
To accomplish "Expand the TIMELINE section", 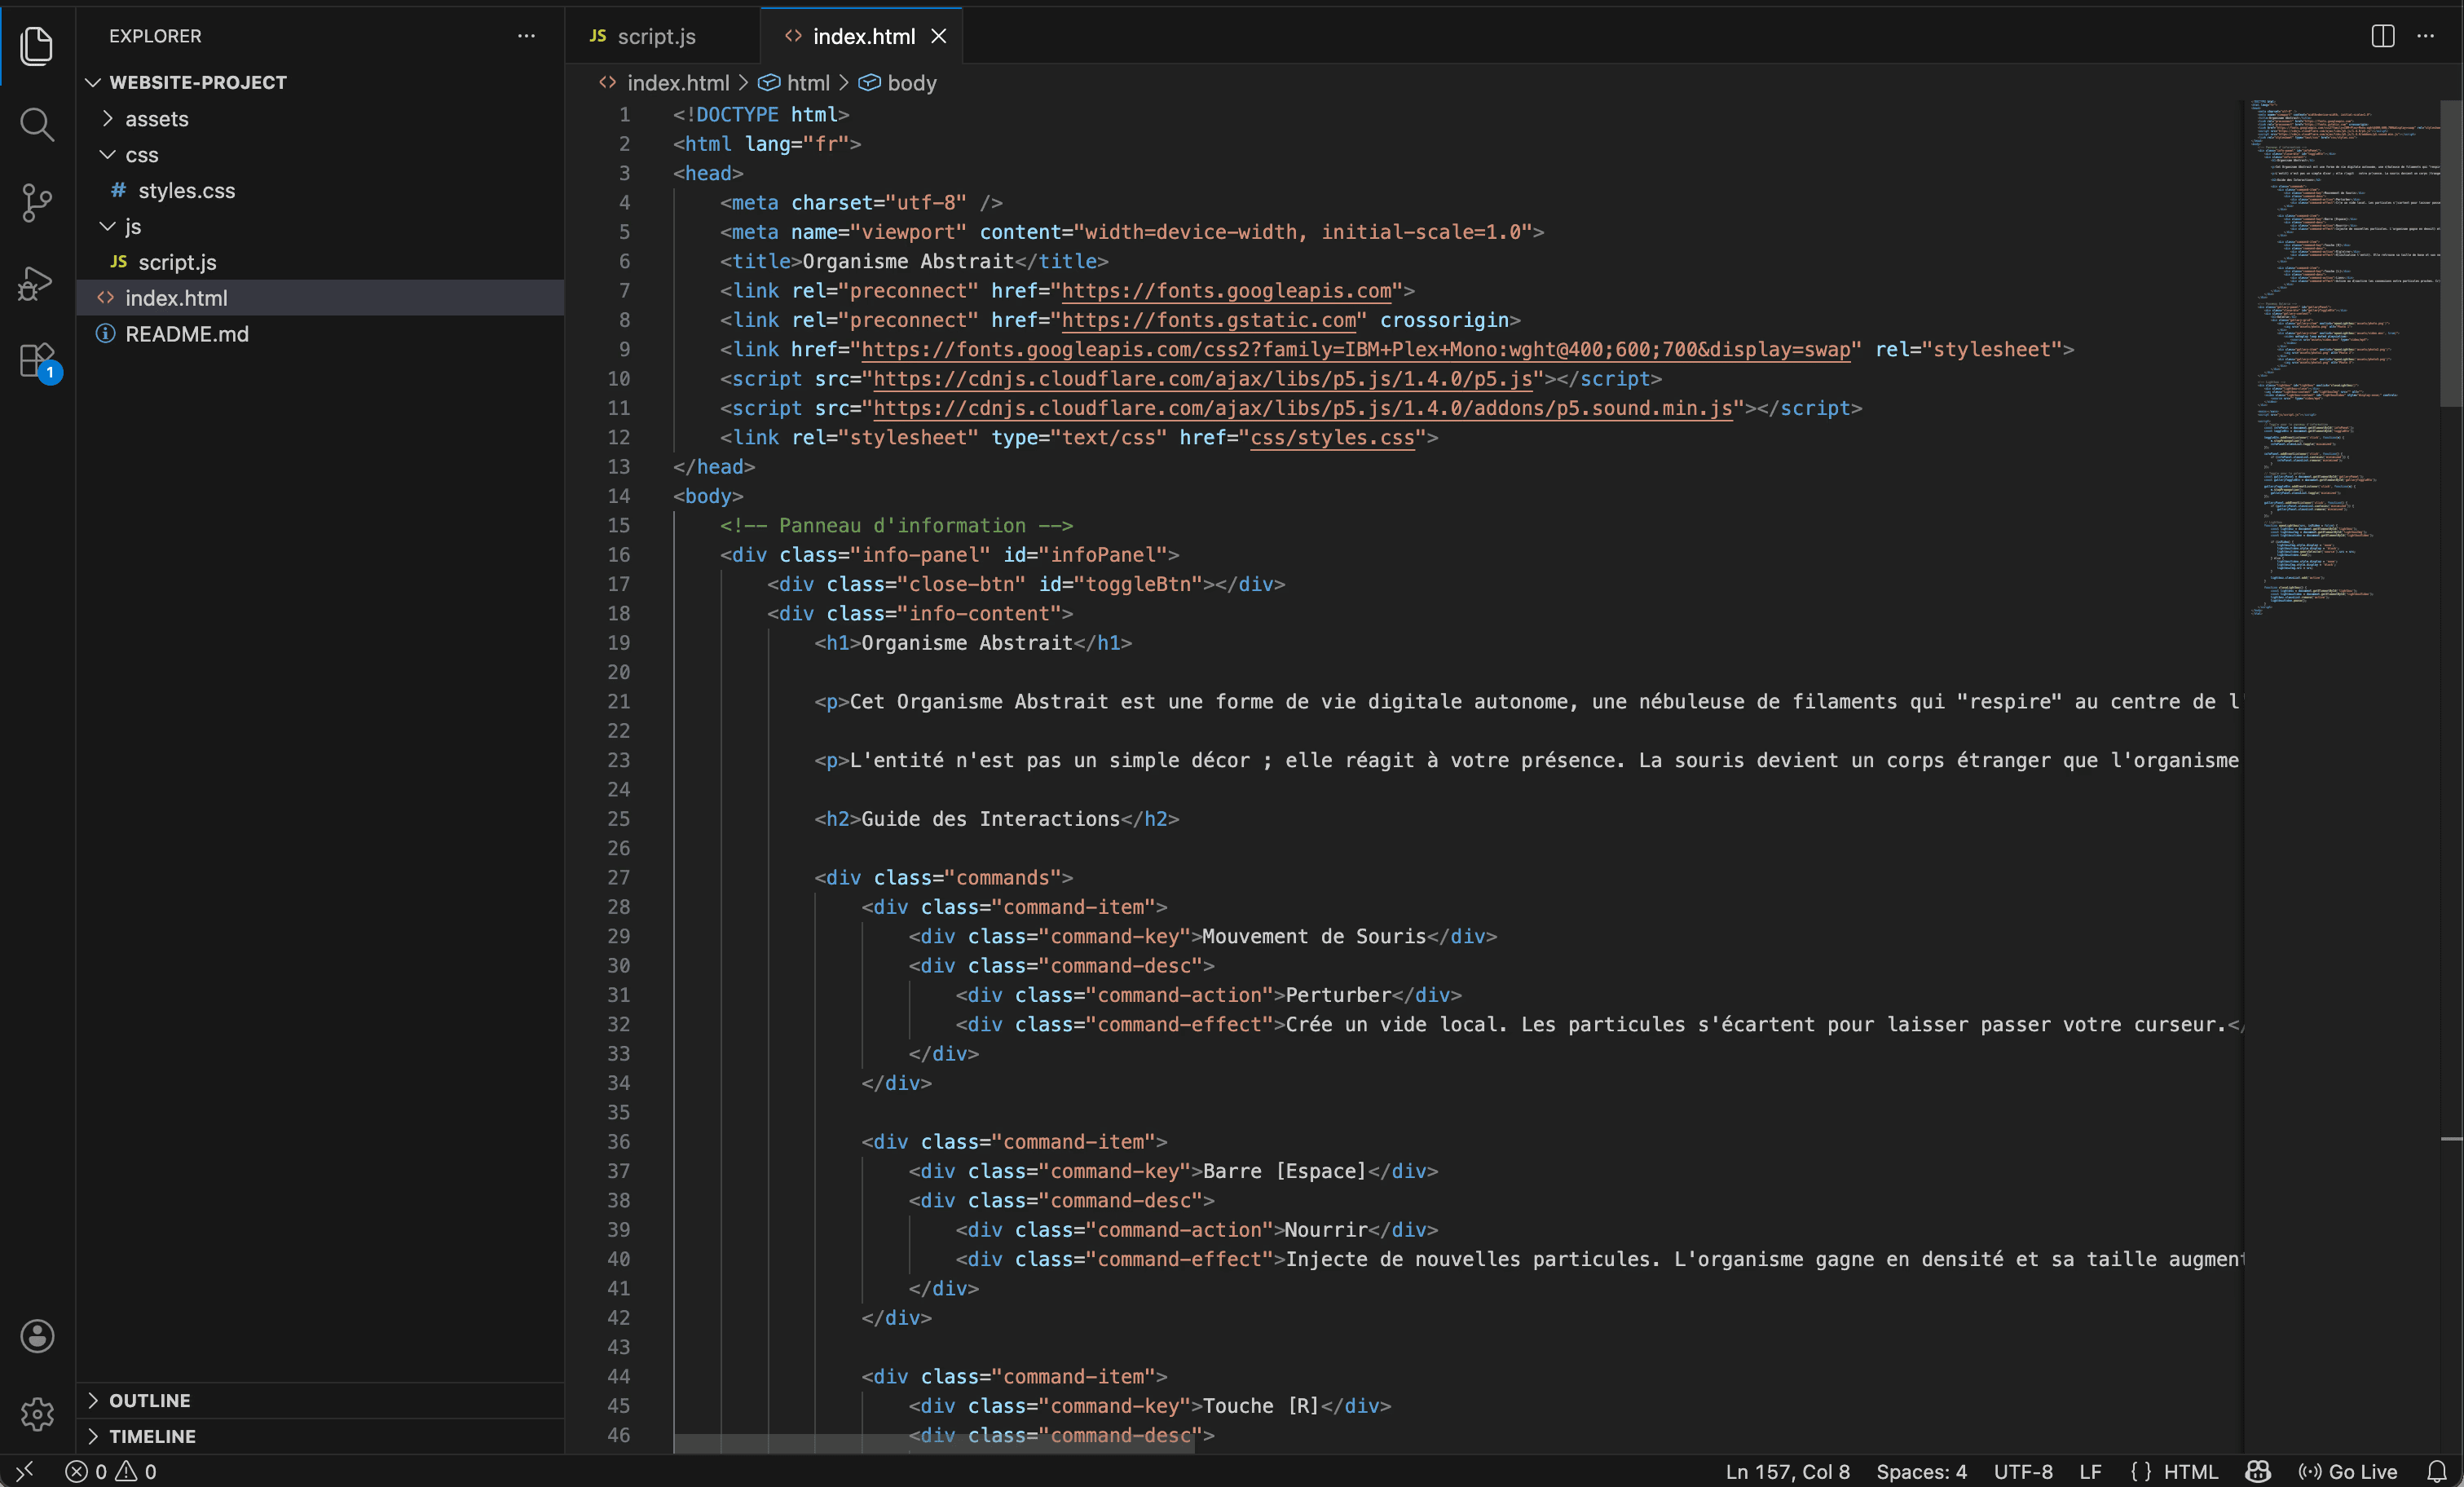I will pos(152,1436).
